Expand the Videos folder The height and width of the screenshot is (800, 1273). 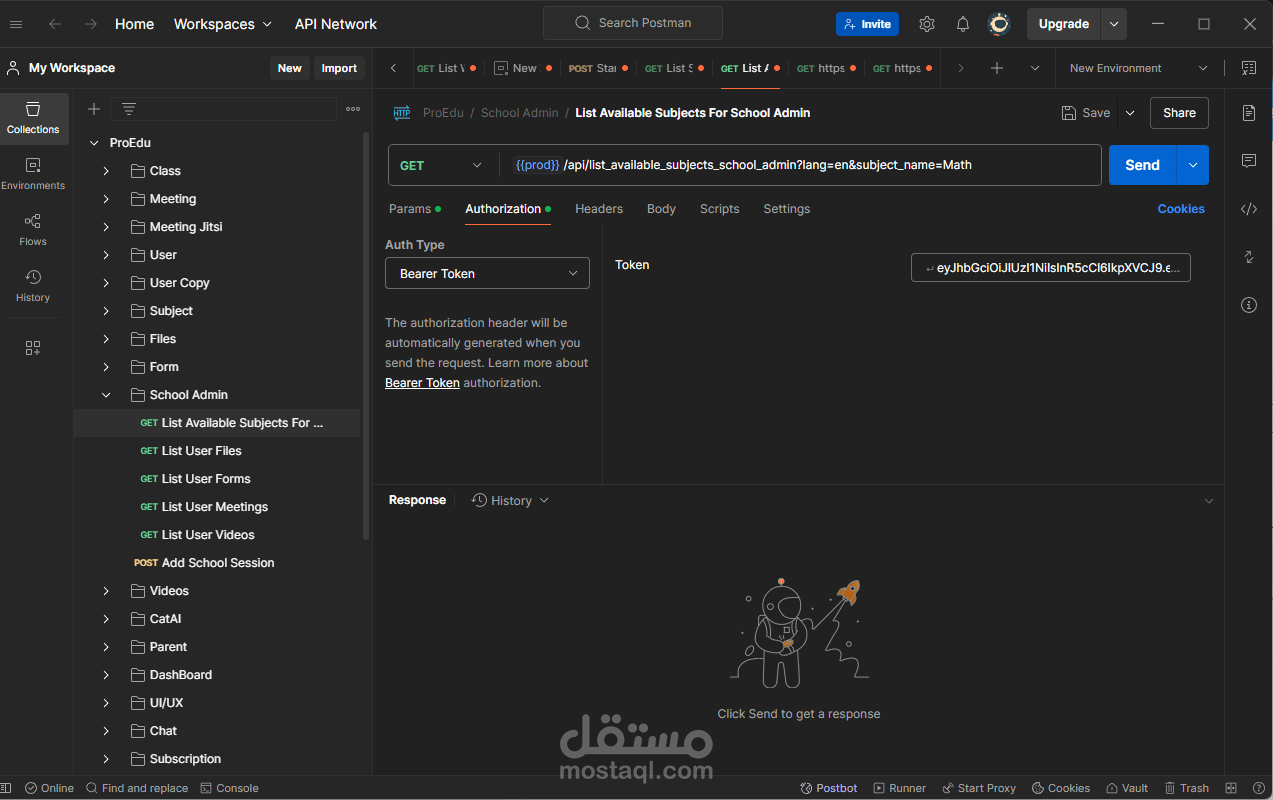pyautogui.click(x=106, y=591)
